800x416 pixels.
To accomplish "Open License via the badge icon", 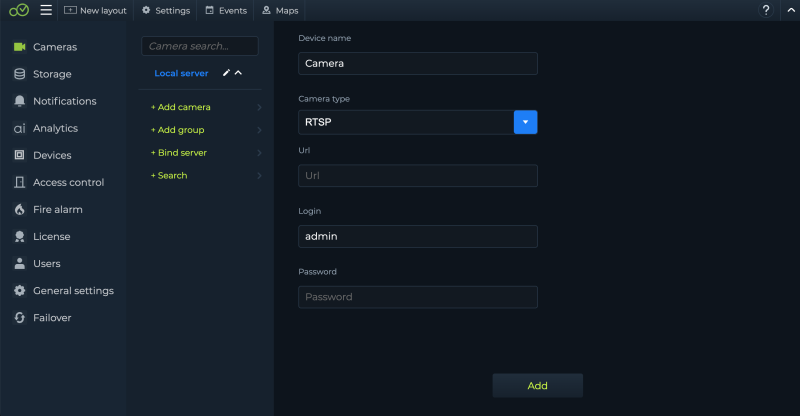I will (19, 236).
